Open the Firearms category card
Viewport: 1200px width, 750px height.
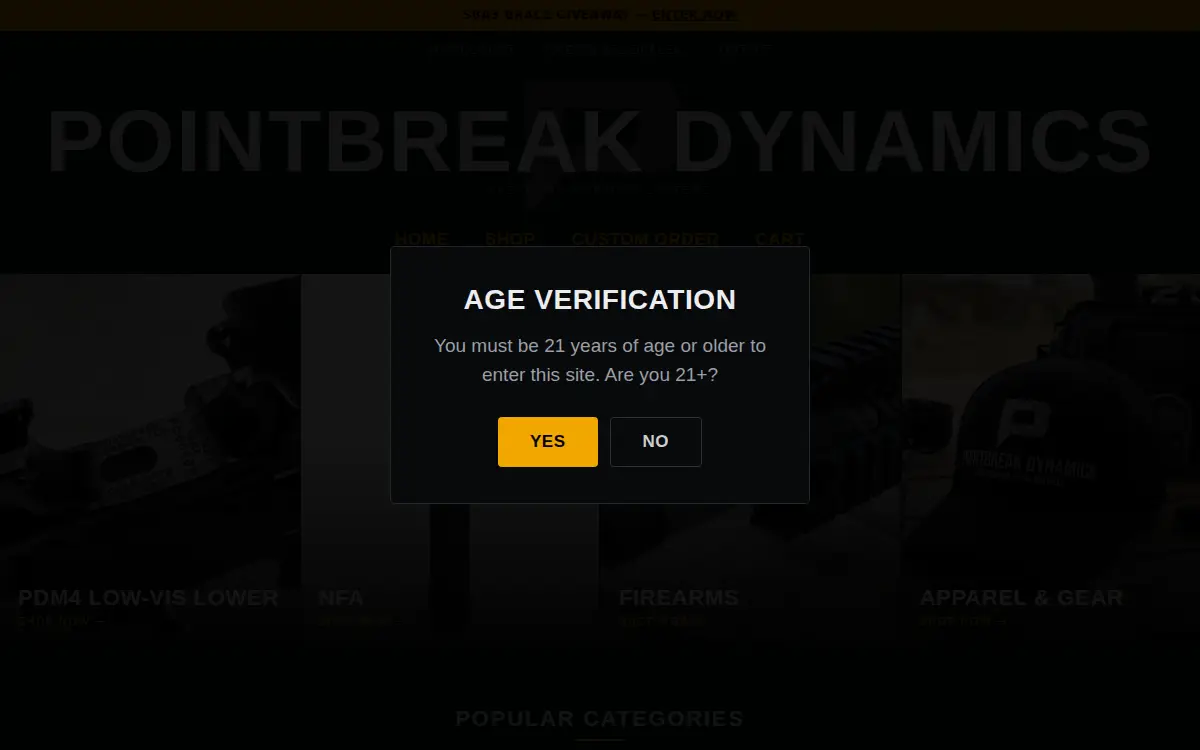coord(750,460)
